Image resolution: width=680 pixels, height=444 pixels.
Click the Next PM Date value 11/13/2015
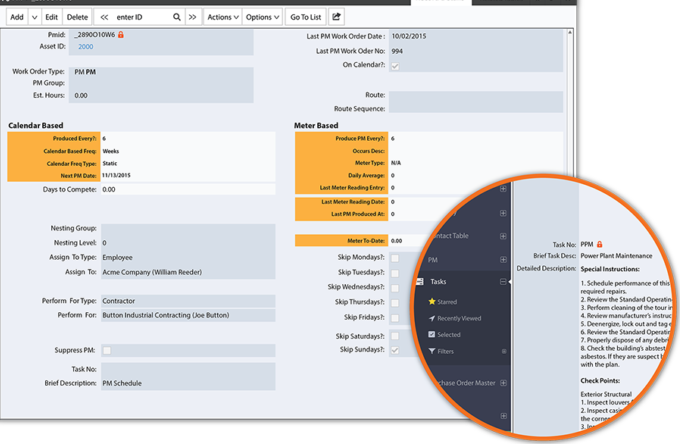tap(116, 176)
